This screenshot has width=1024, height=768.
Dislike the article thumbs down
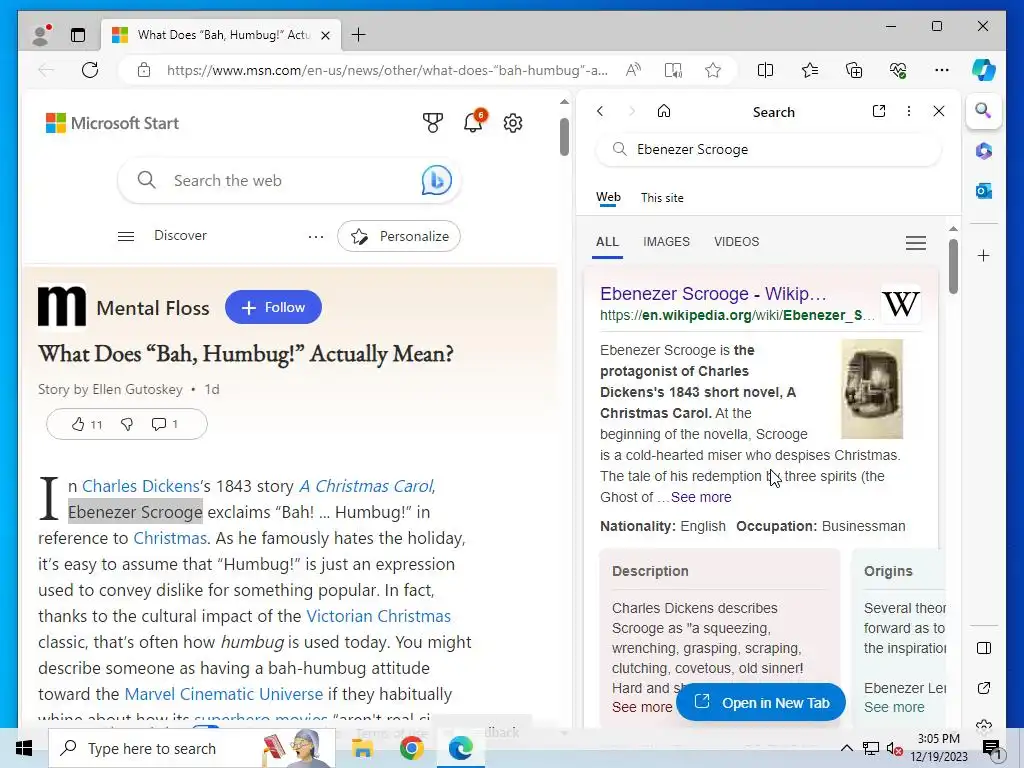127,424
